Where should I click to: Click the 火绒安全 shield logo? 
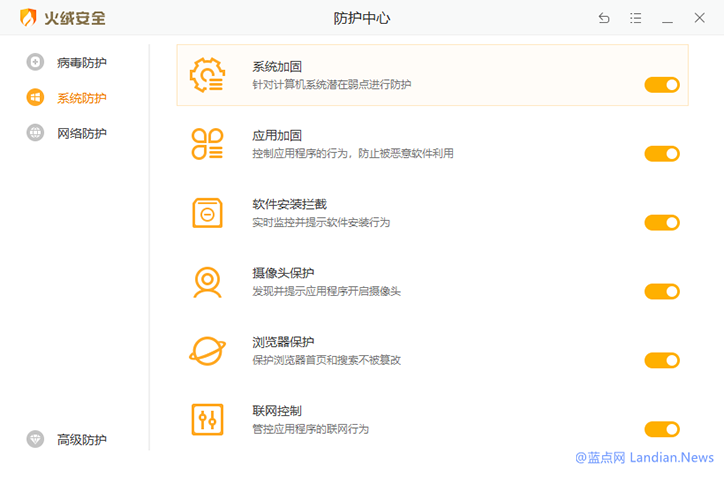click(x=29, y=18)
